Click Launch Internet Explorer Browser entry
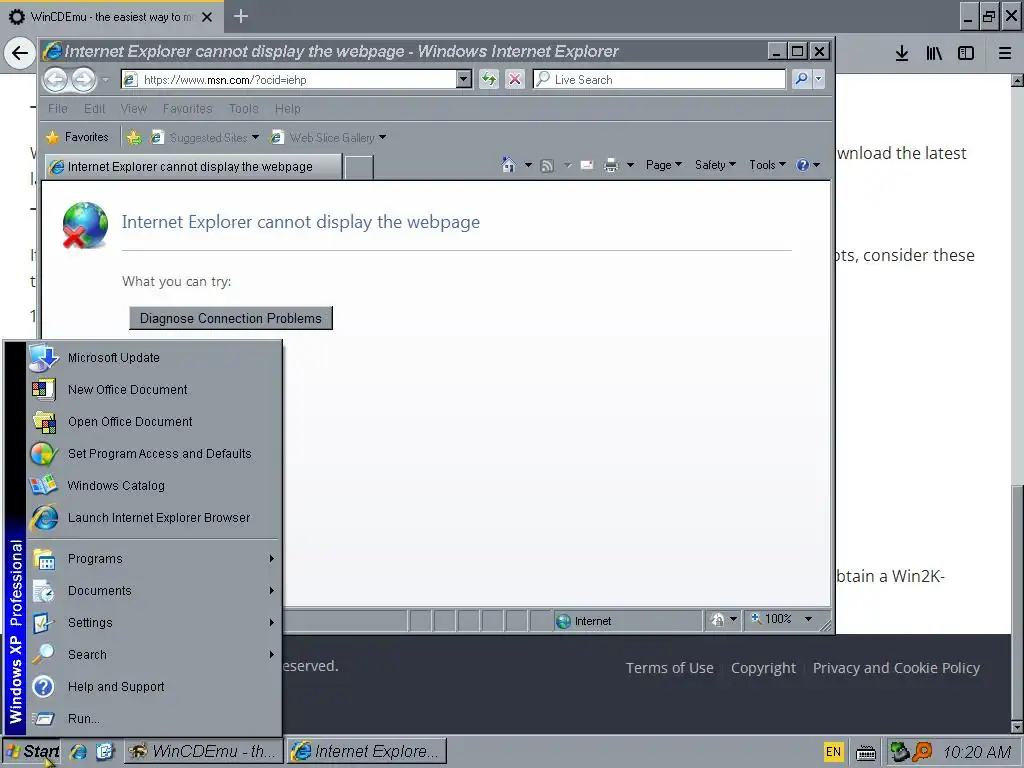 tap(154, 518)
